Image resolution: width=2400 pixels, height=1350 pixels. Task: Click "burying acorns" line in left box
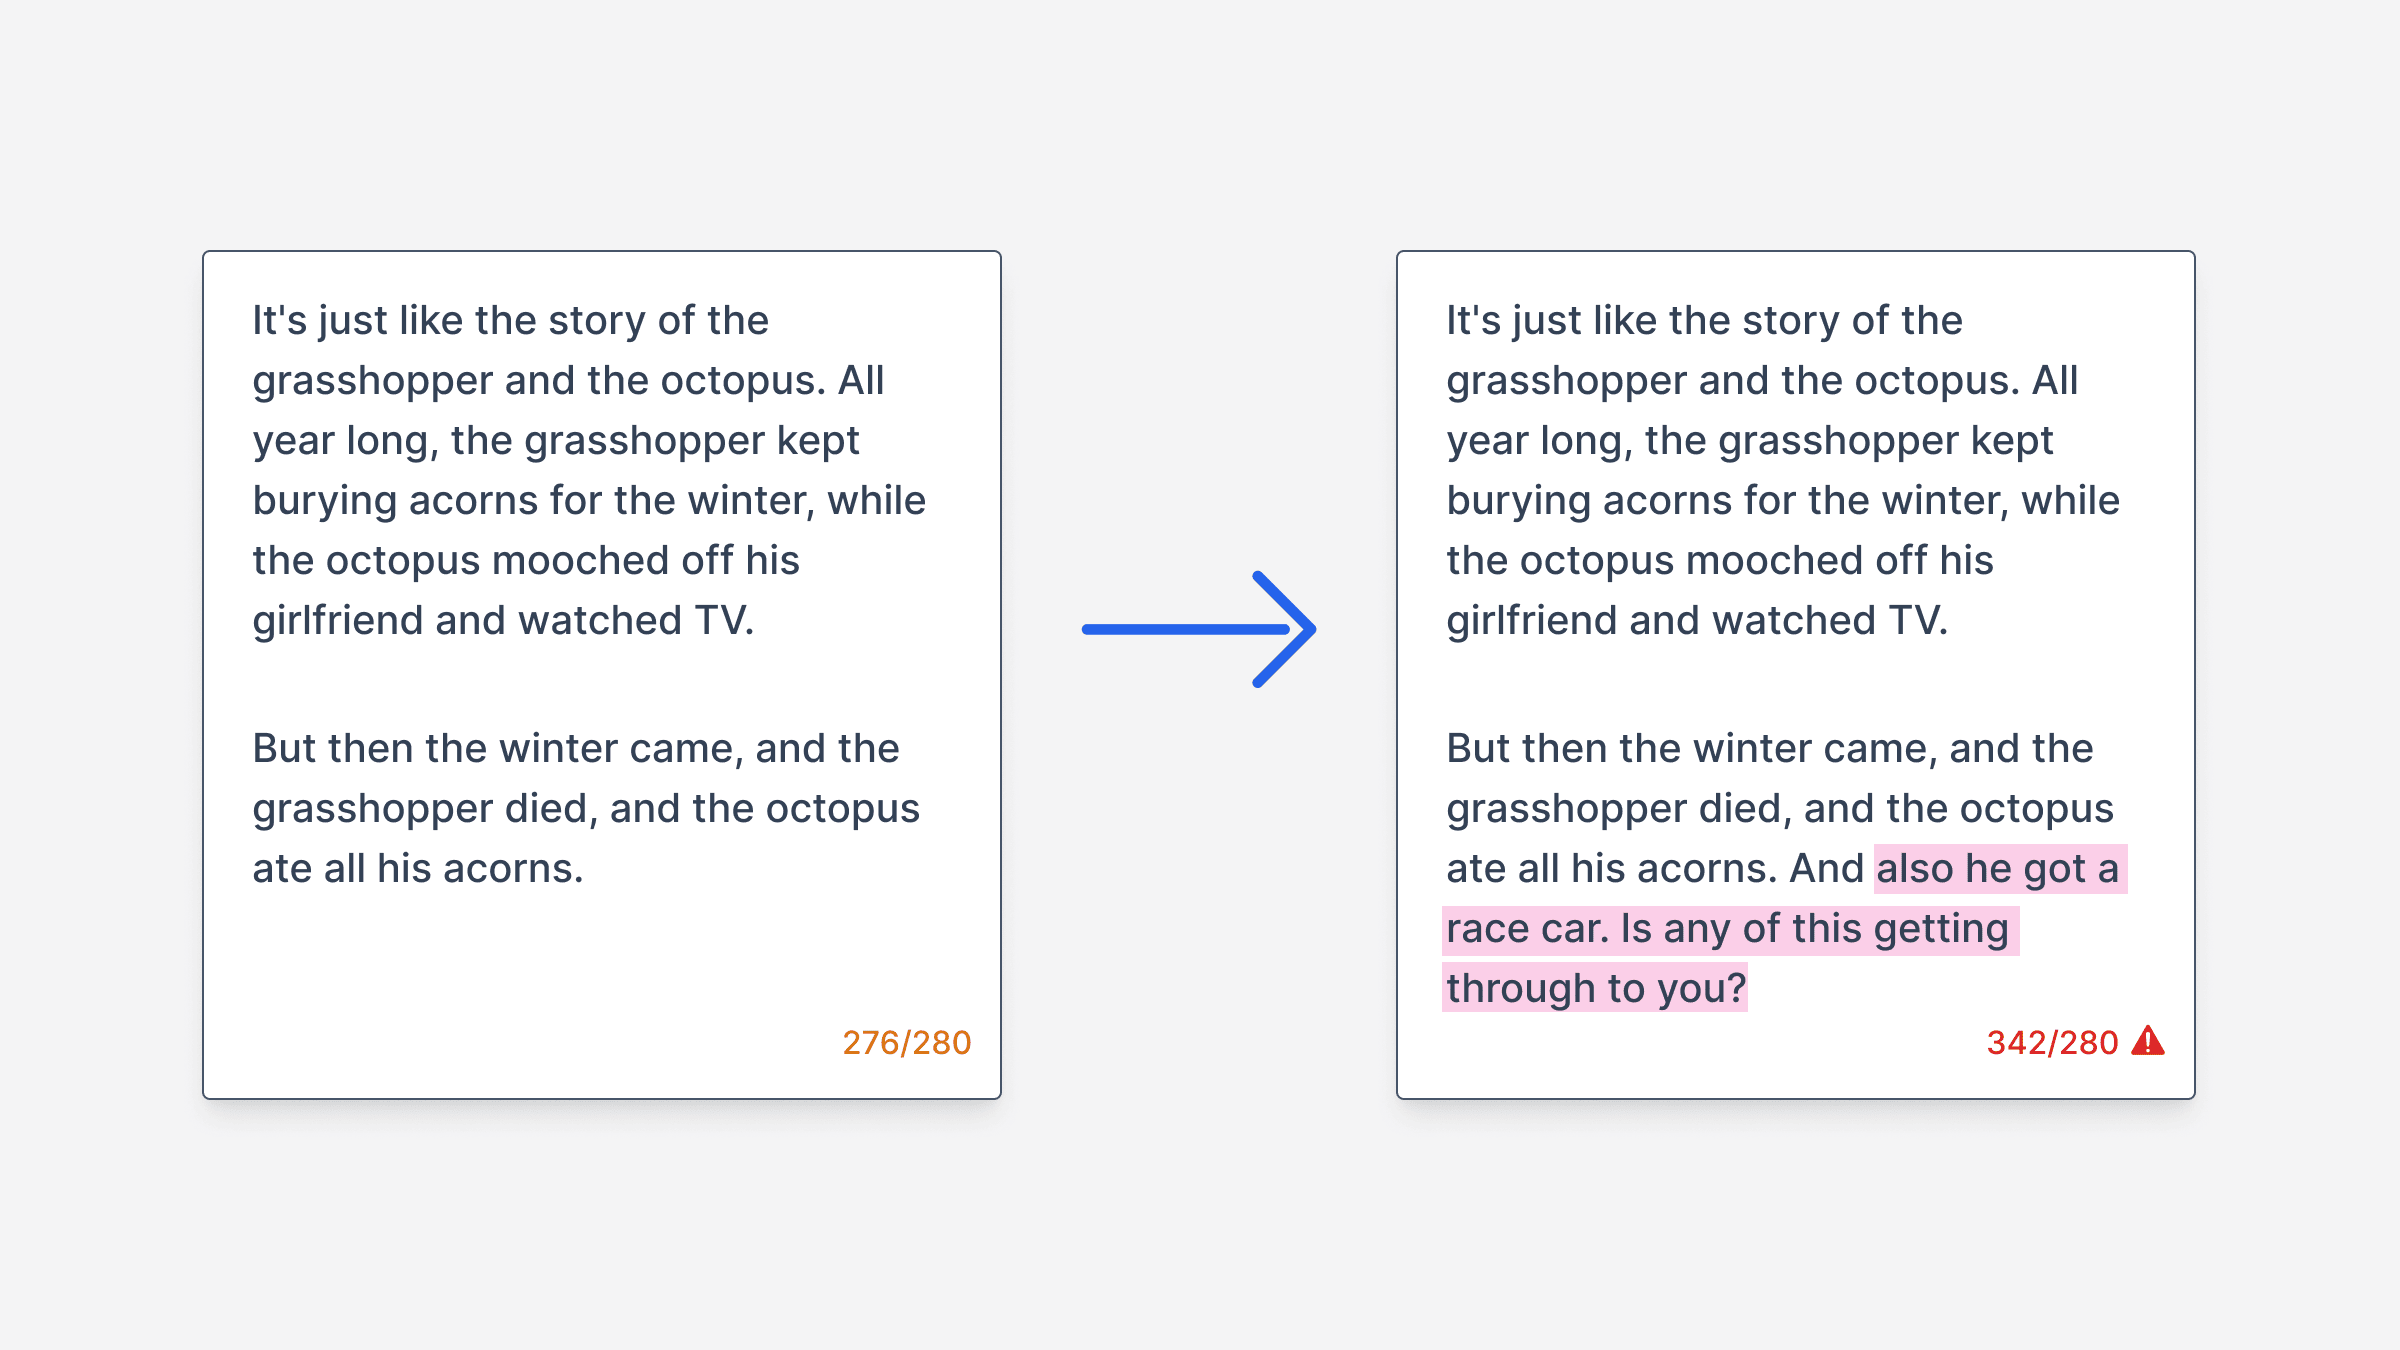click(395, 501)
